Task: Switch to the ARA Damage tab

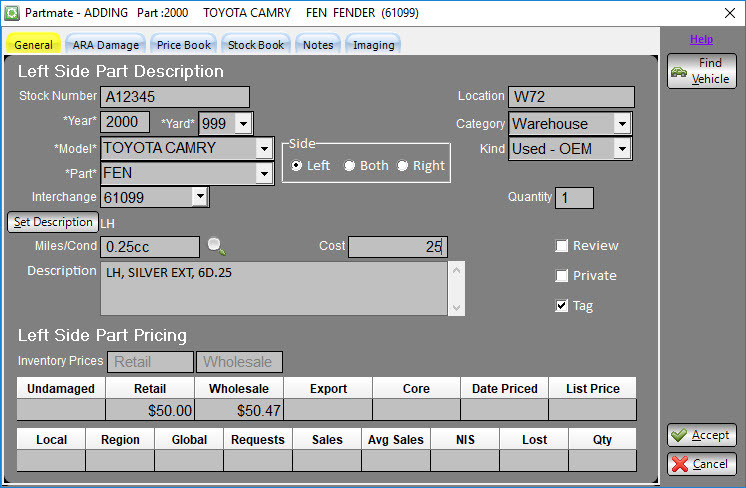Action: coord(106,45)
